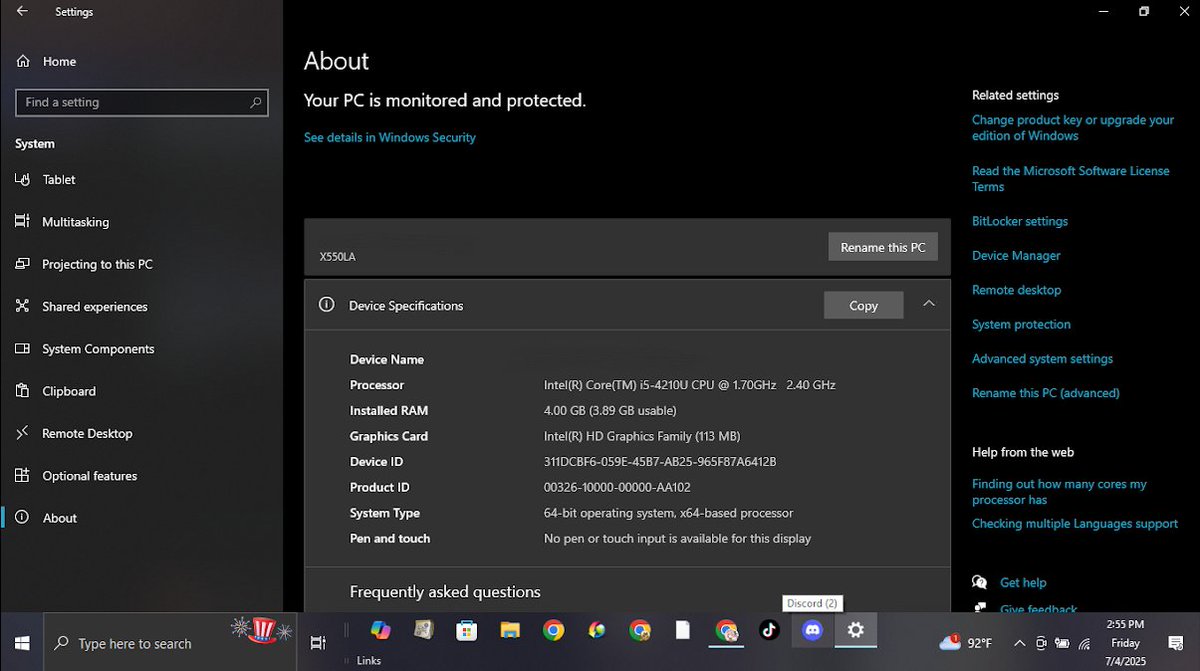This screenshot has height=671, width=1200.
Task: Open the blank document icon in the taskbar
Action: (683, 630)
